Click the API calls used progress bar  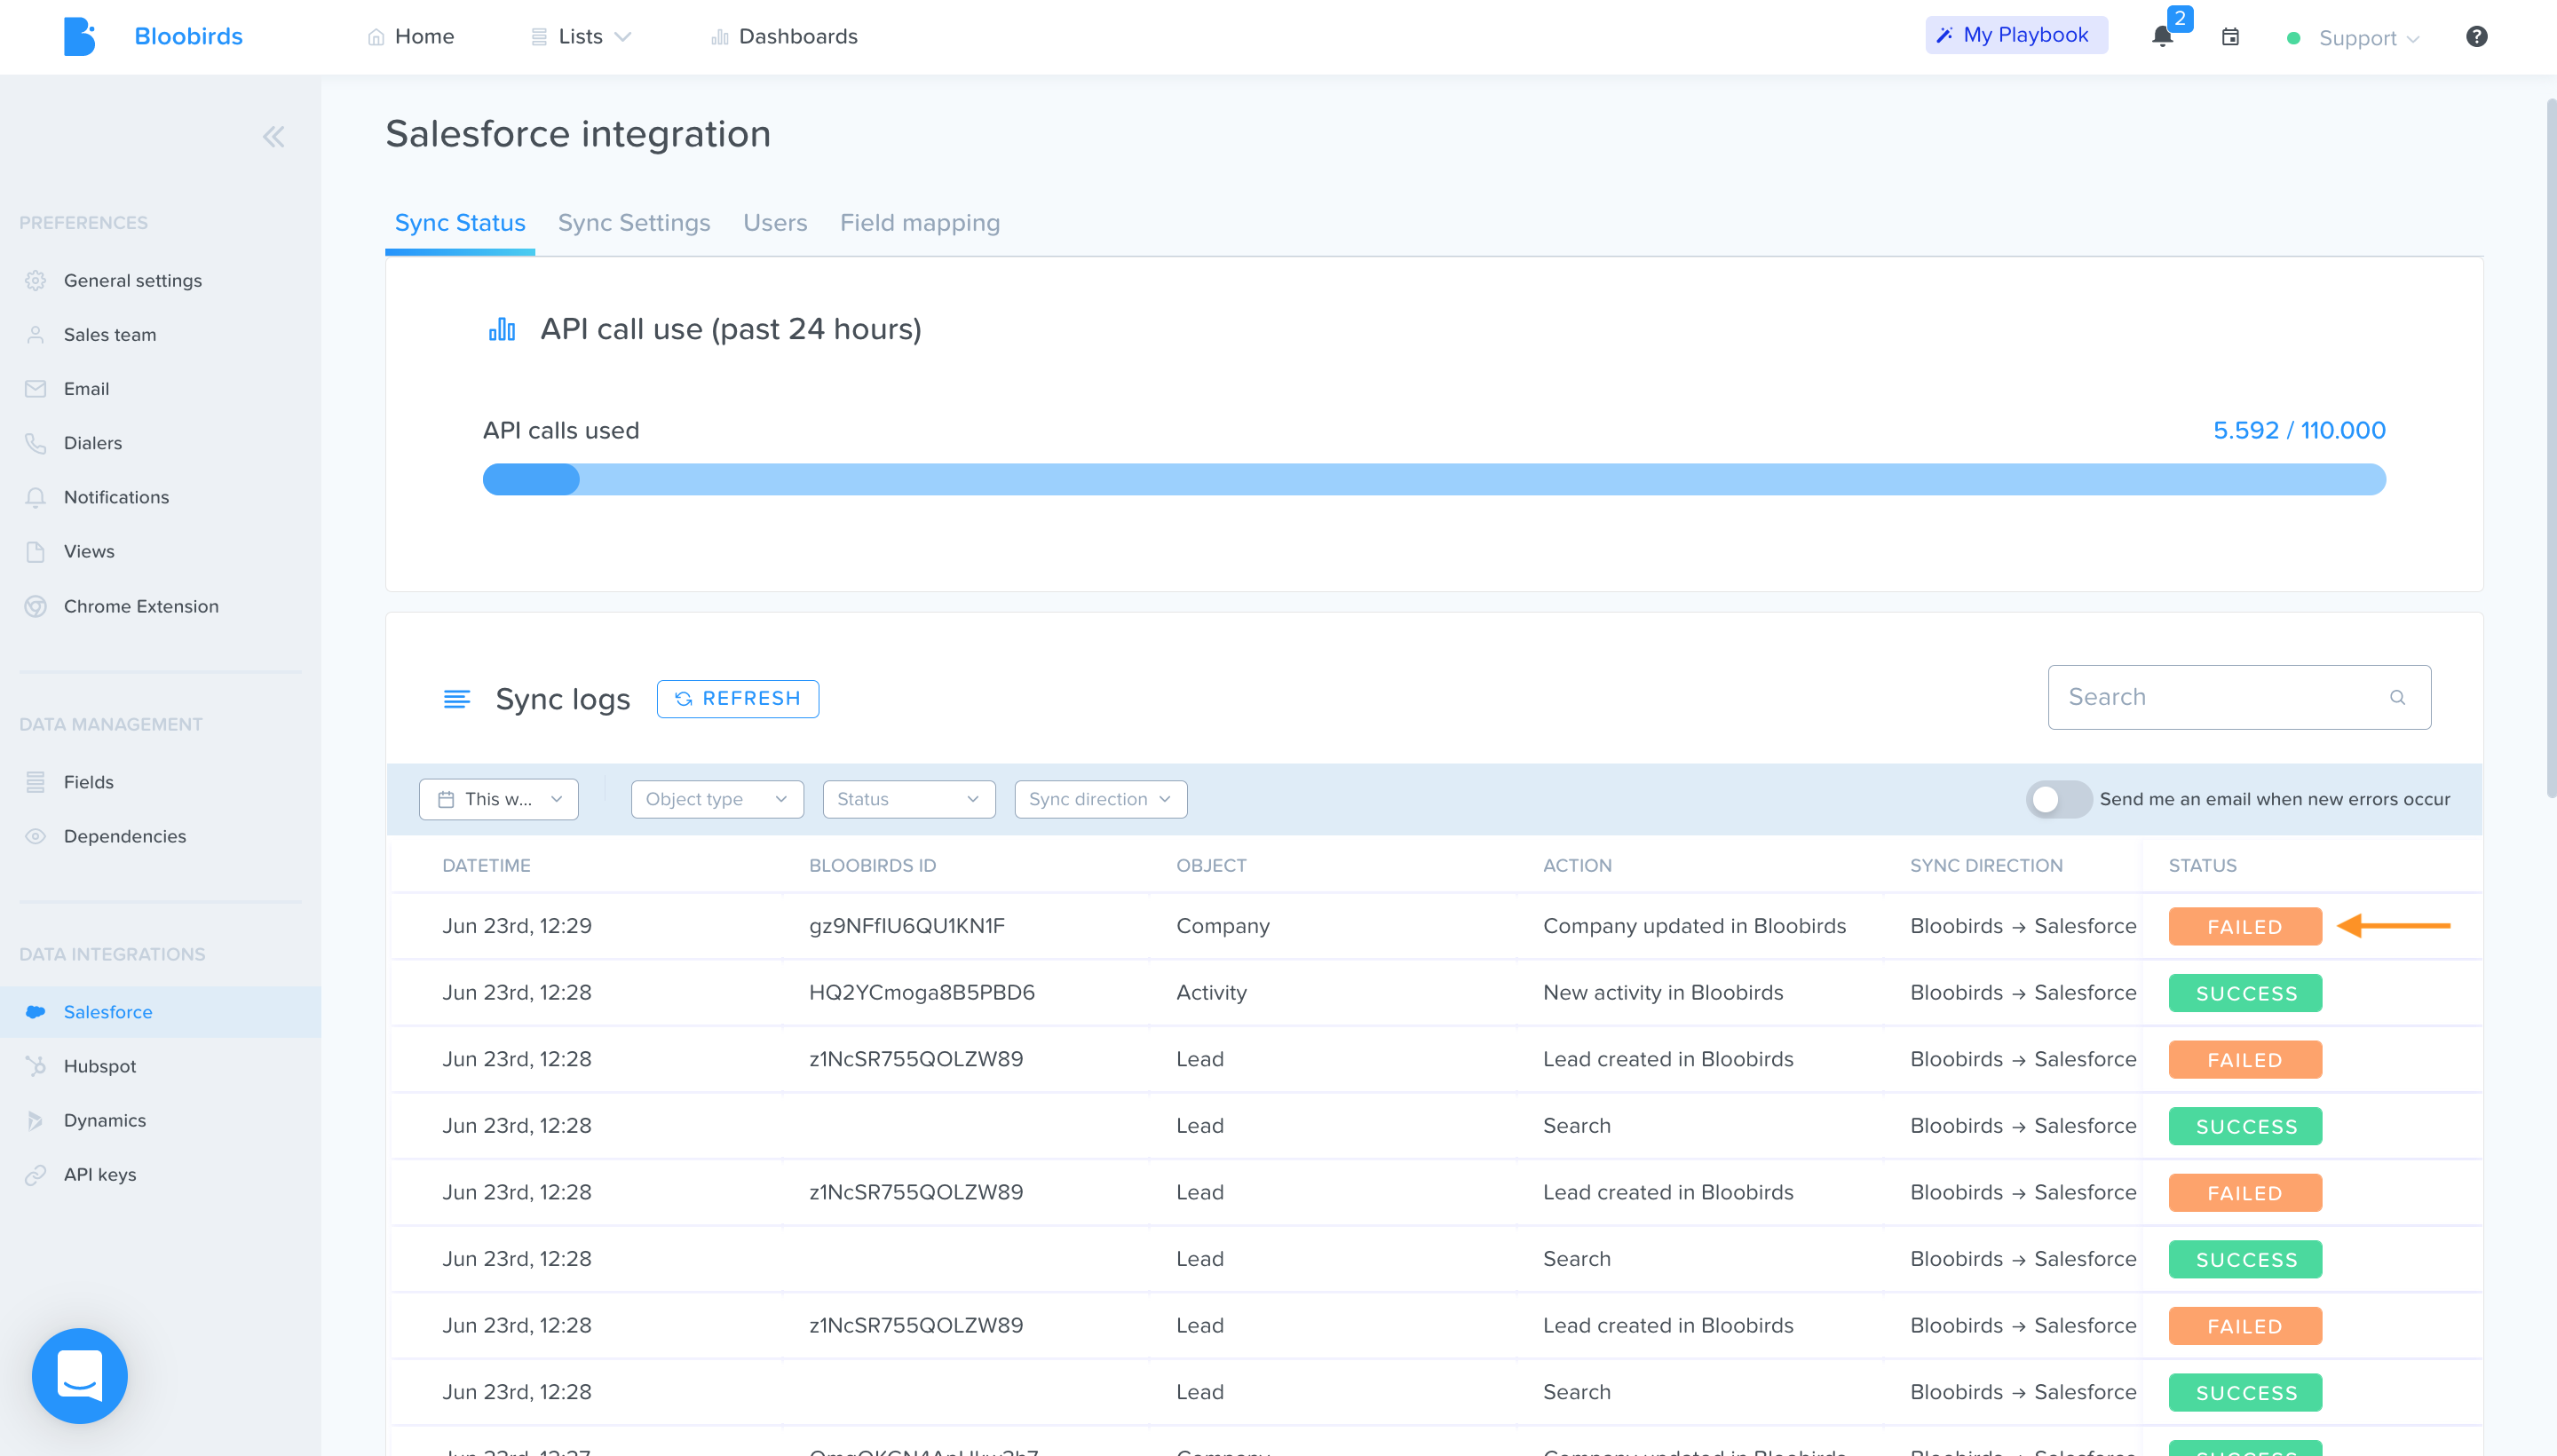pos(1434,479)
